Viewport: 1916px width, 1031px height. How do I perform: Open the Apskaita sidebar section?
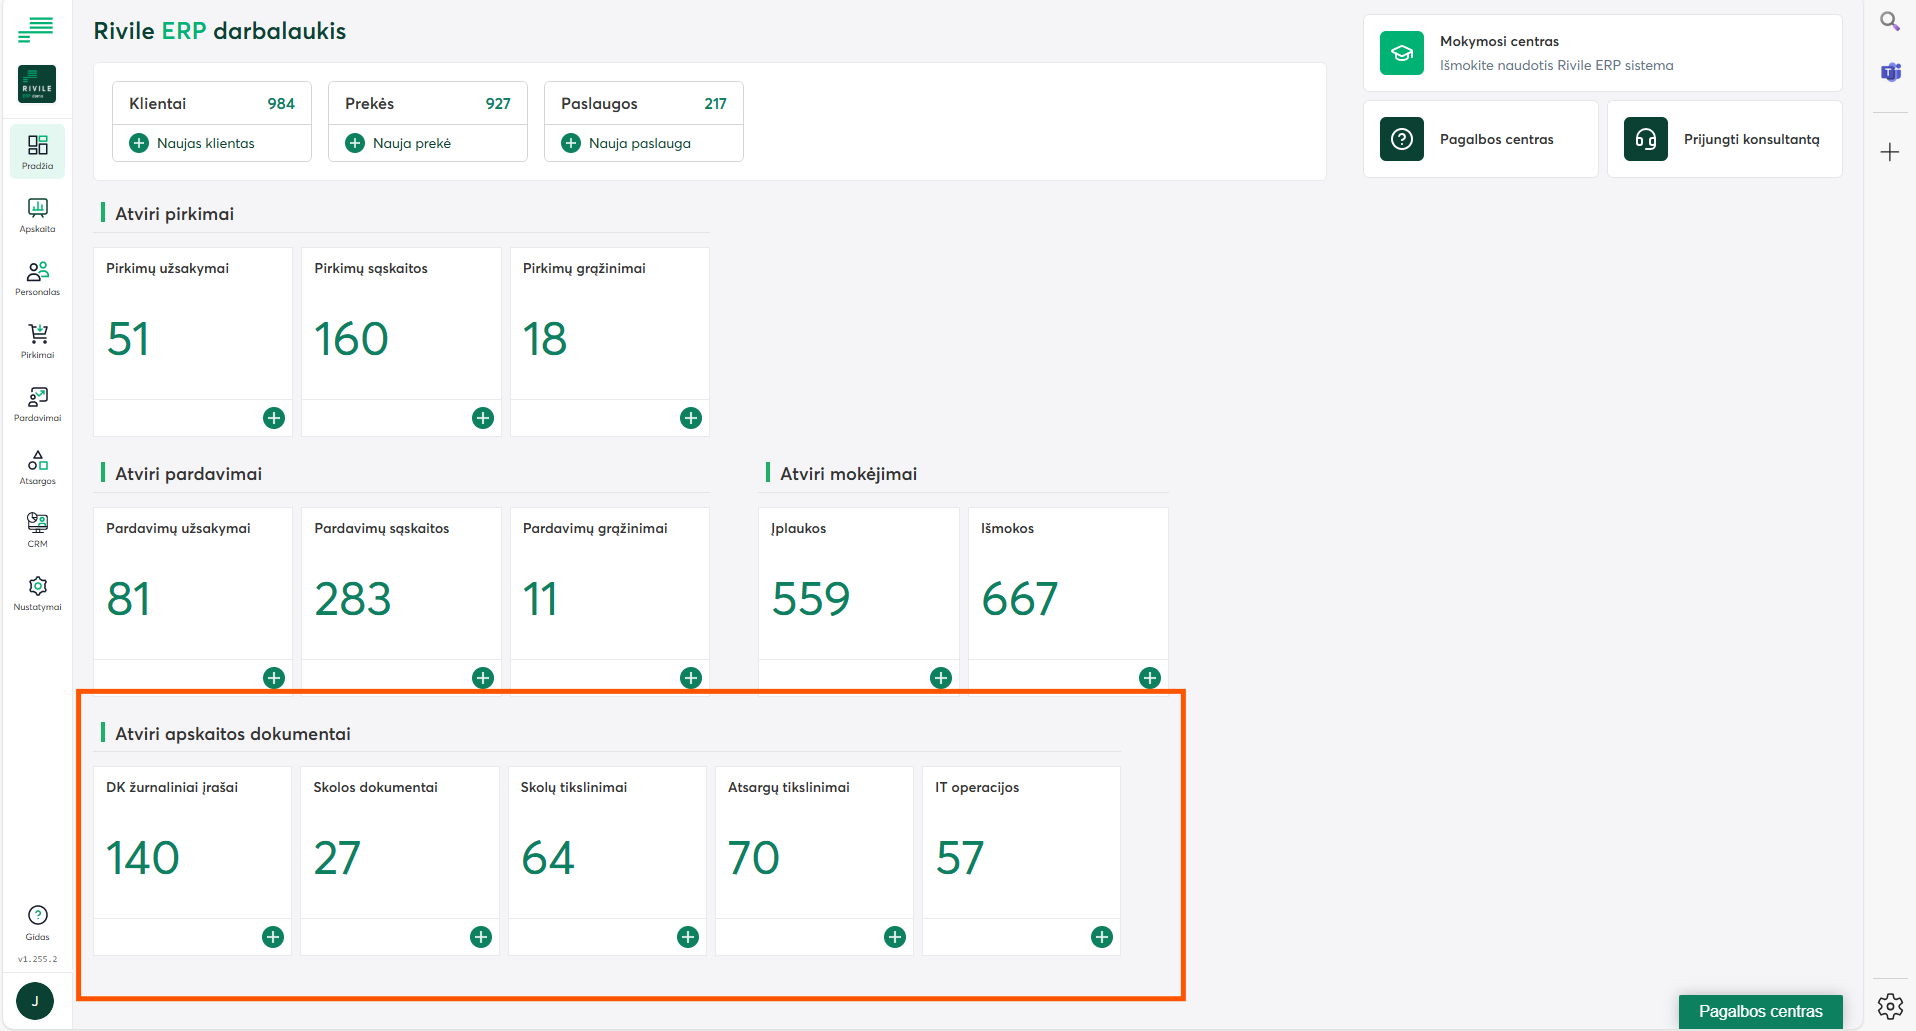[x=37, y=214]
